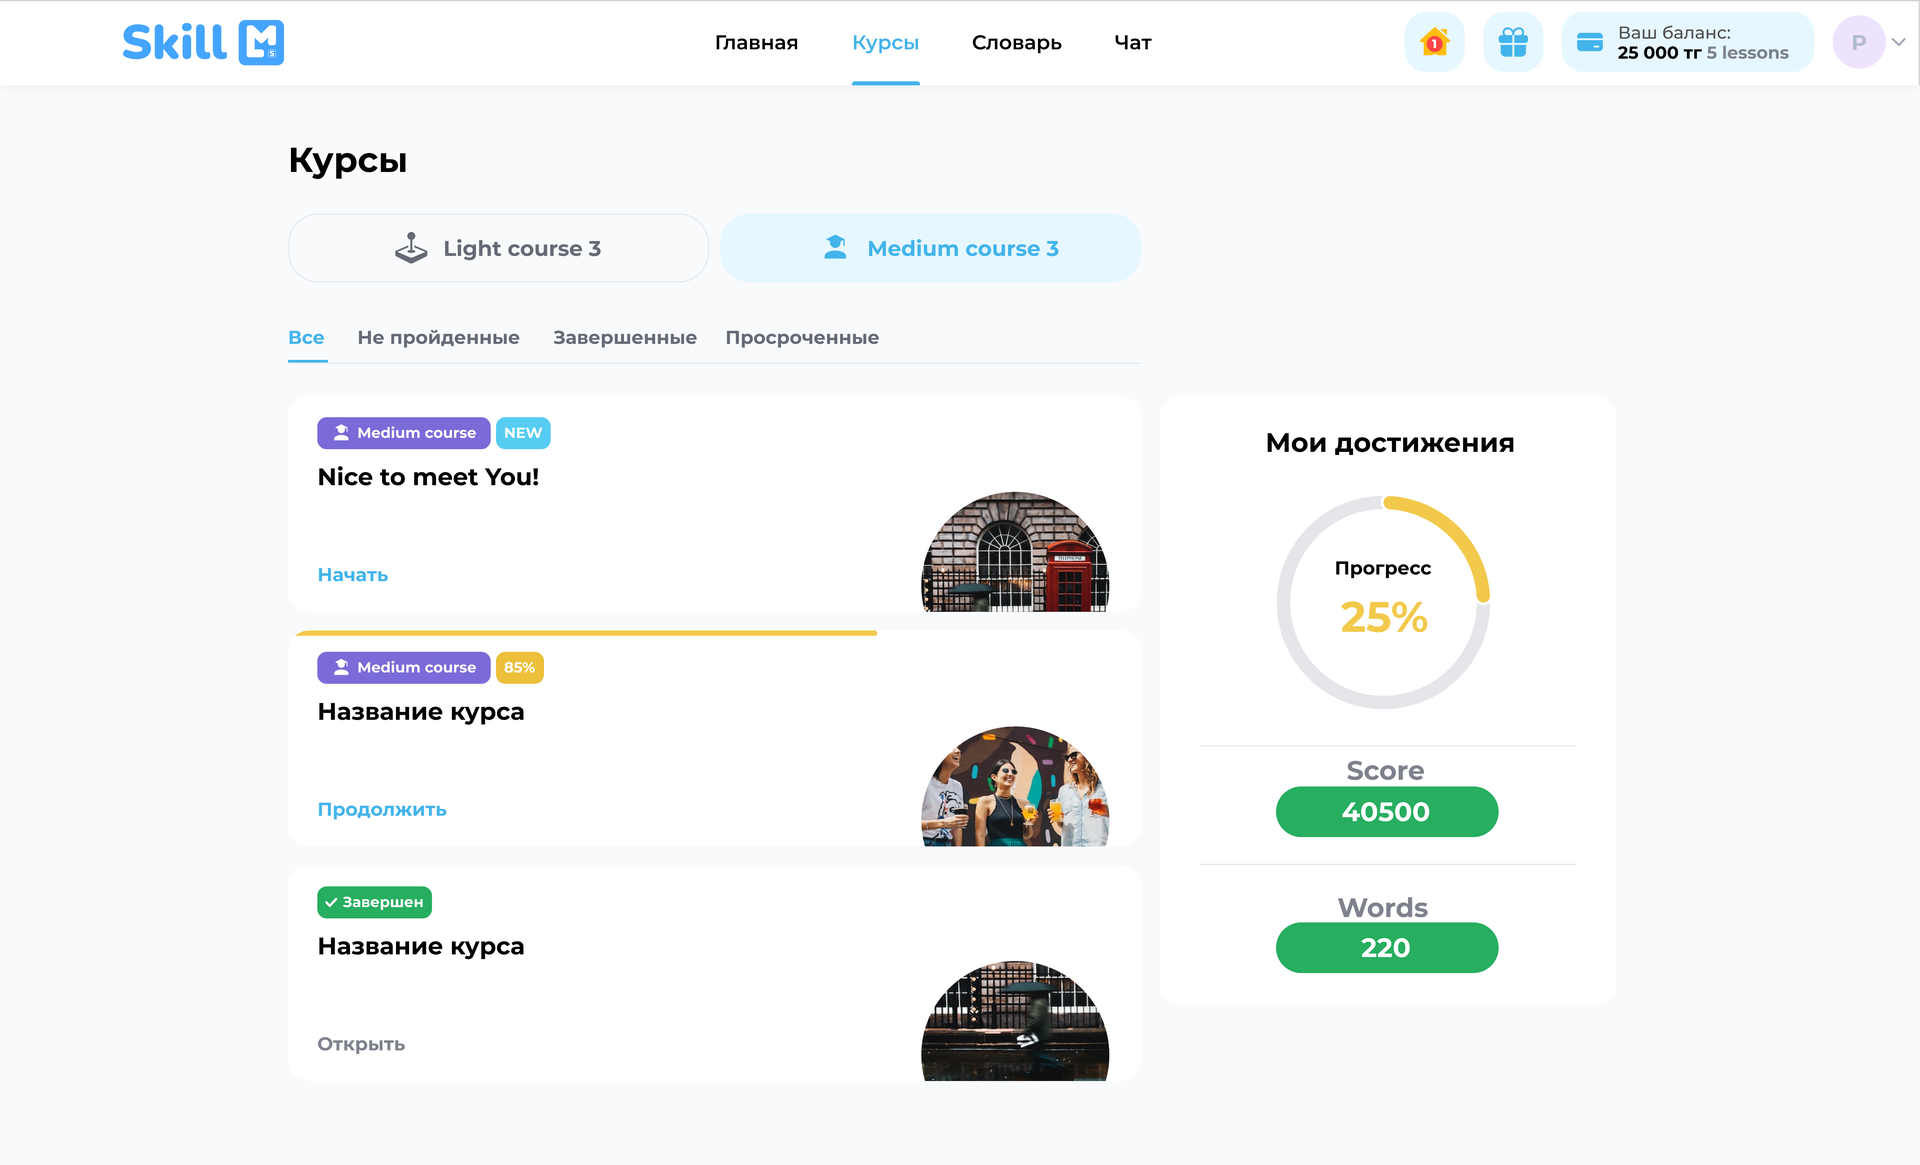
Task: Click the Завершен status badge
Action: pos(374,902)
